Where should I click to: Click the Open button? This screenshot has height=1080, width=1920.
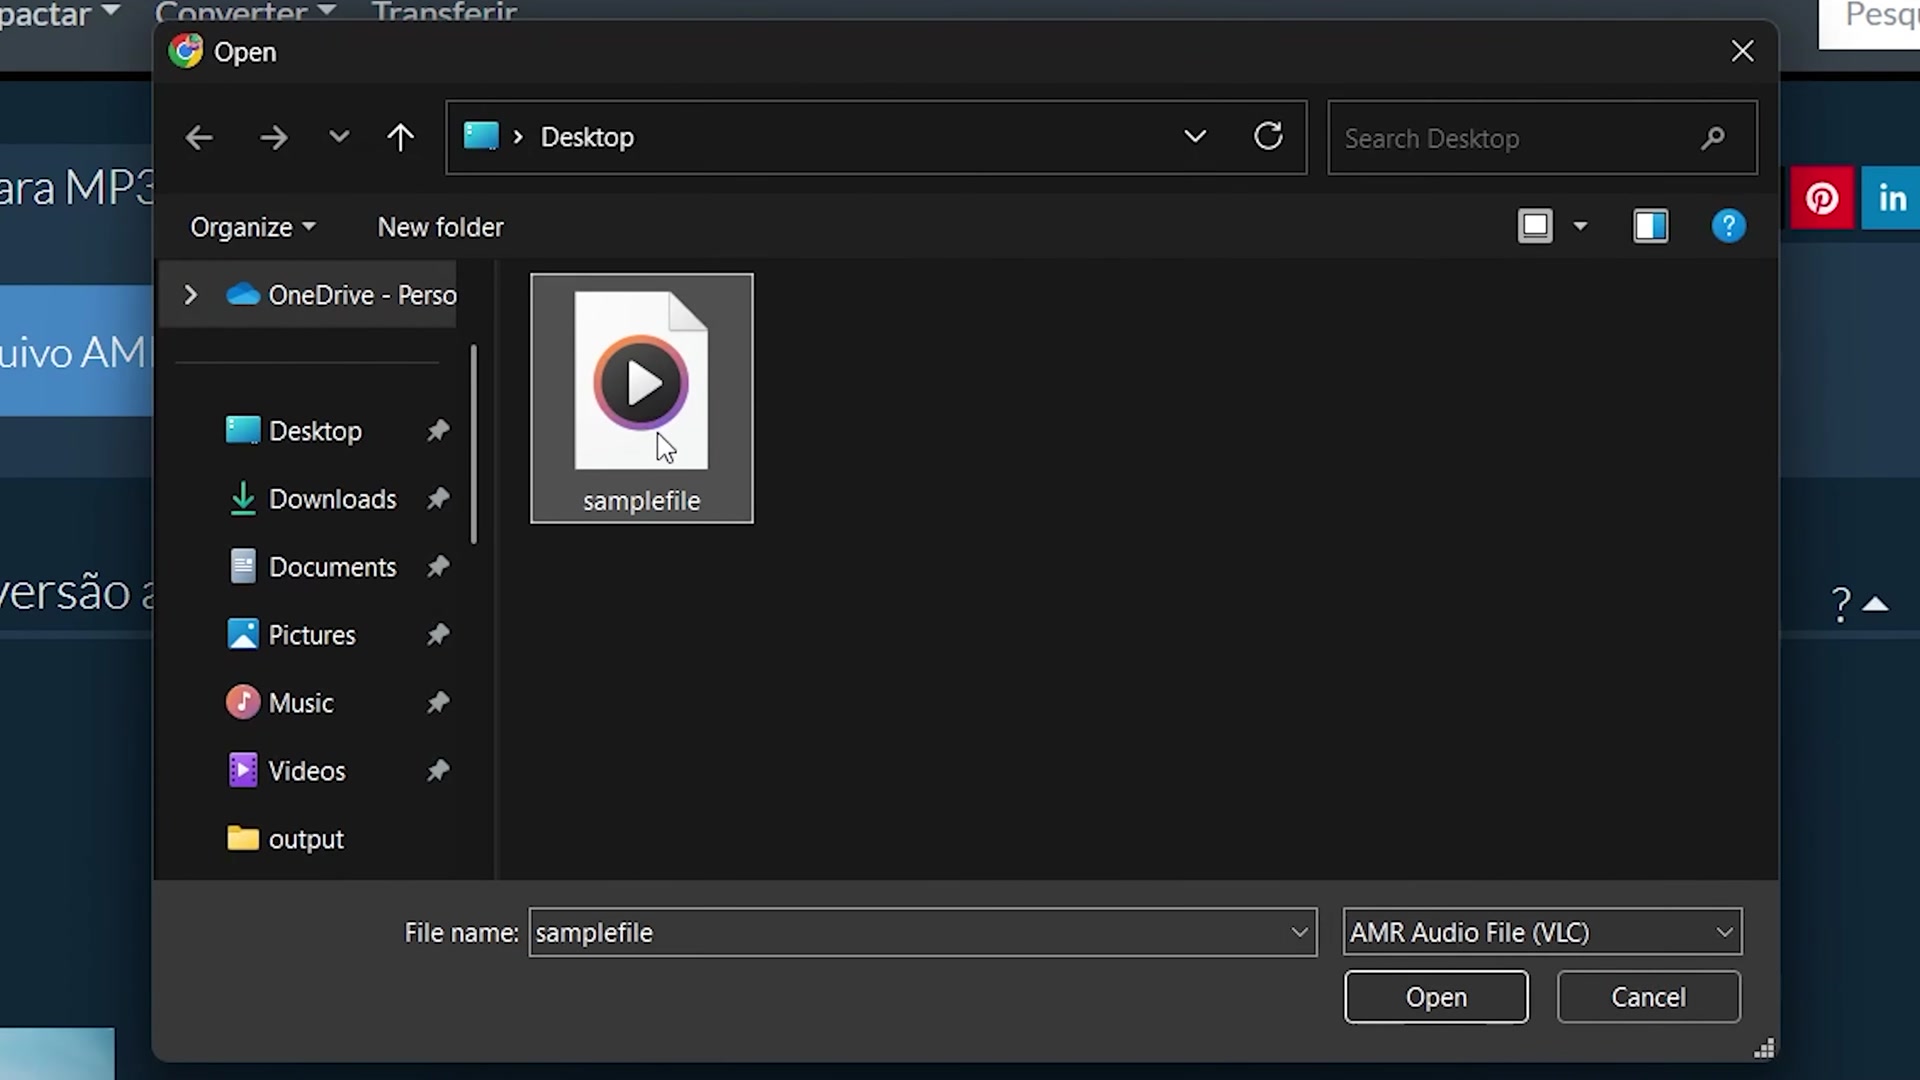pyautogui.click(x=1435, y=996)
